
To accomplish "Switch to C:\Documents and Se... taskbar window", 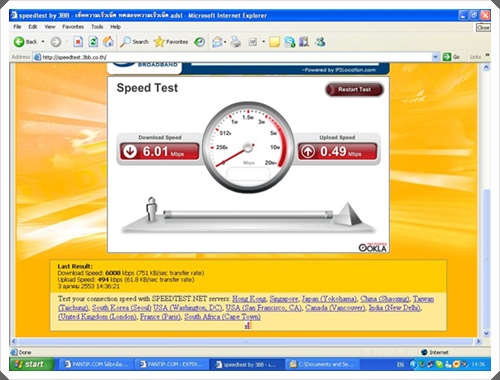I will click(322, 364).
